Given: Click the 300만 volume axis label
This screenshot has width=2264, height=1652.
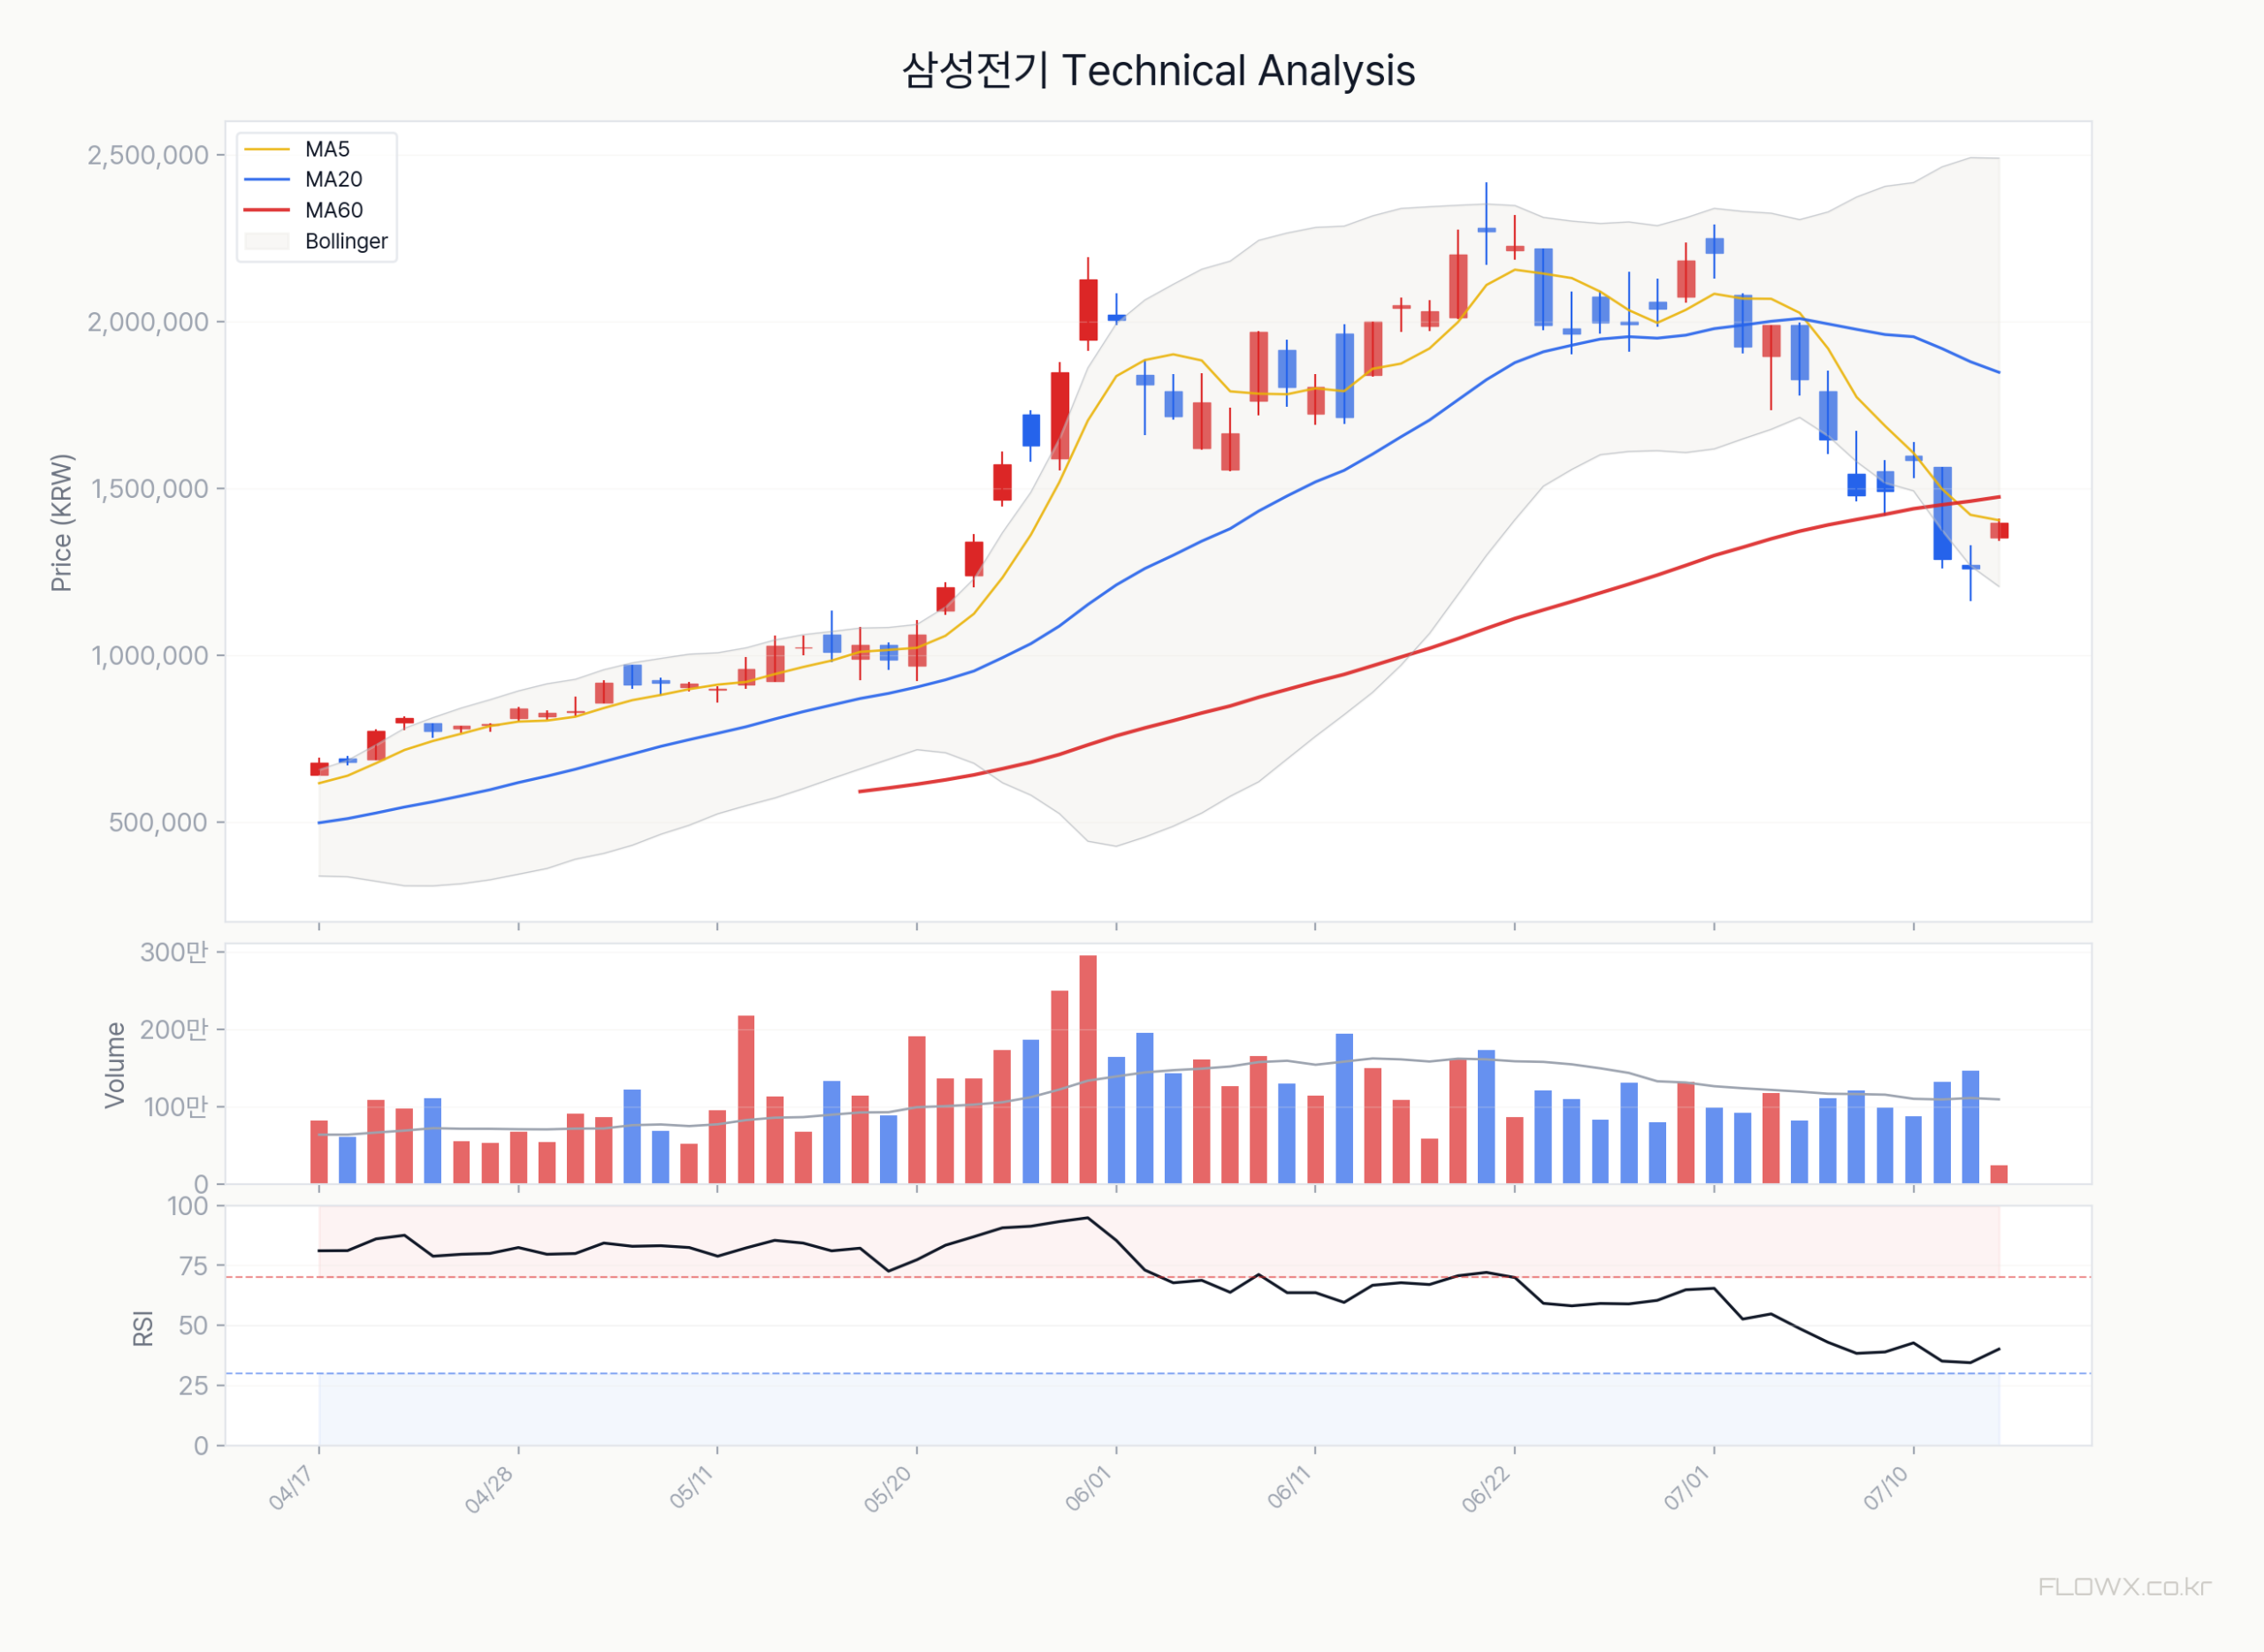Looking at the screenshot, I should click(174, 952).
